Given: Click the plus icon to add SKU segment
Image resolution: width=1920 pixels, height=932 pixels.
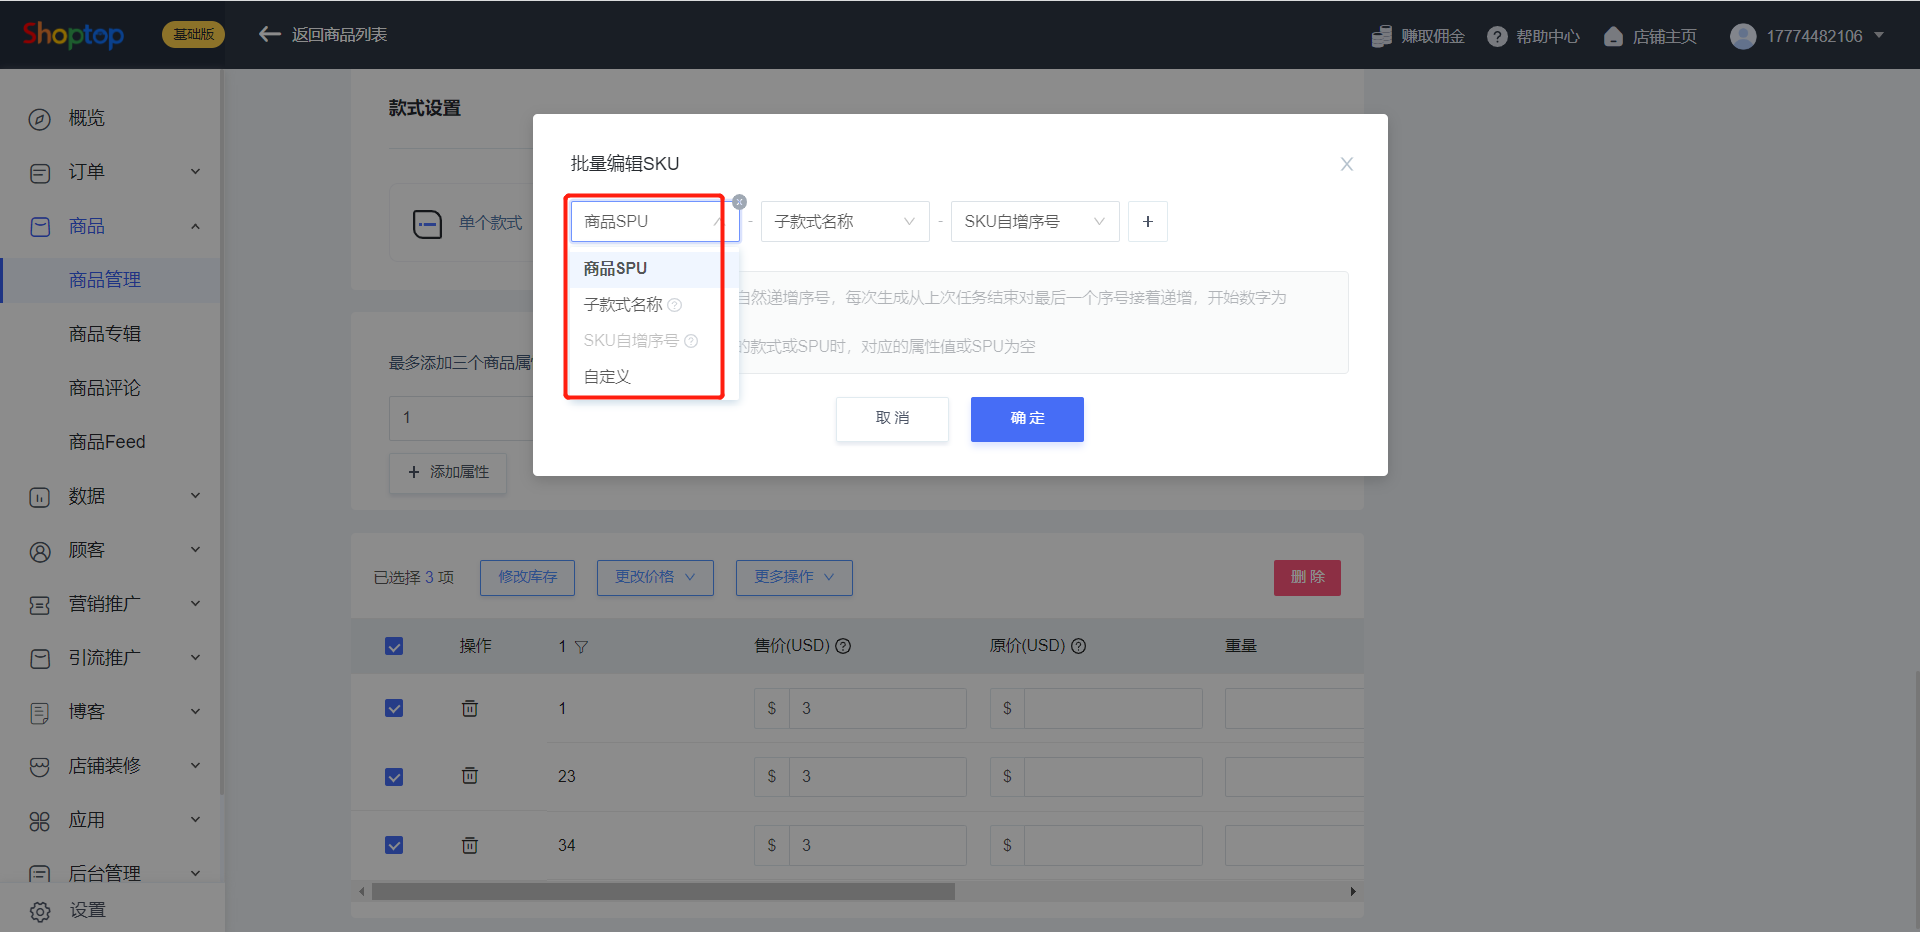Looking at the screenshot, I should tap(1147, 222).
